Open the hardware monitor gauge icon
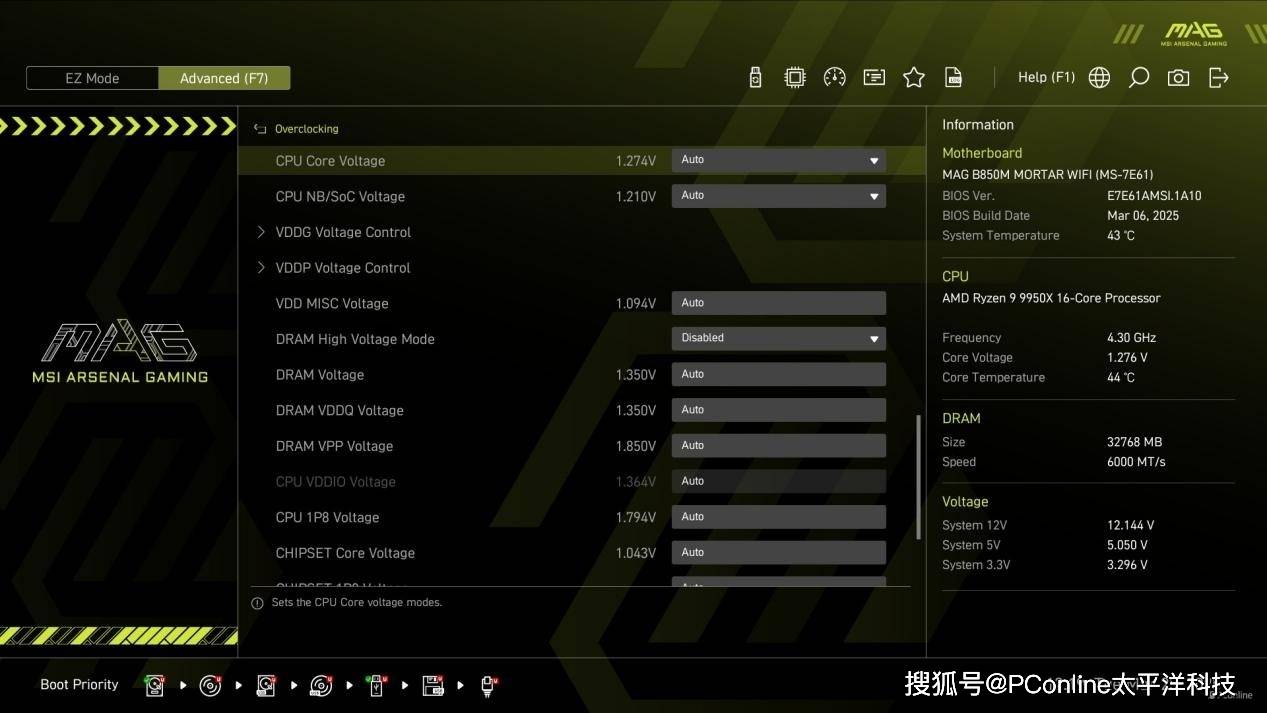Image resolution: width=1267 pixels, height=713 pixels. coord(835,77)
